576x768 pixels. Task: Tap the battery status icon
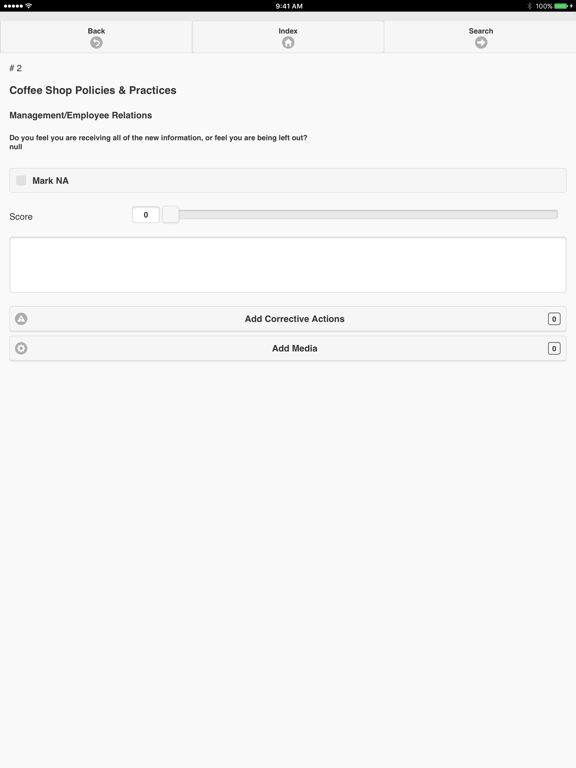tap(563, 6)
